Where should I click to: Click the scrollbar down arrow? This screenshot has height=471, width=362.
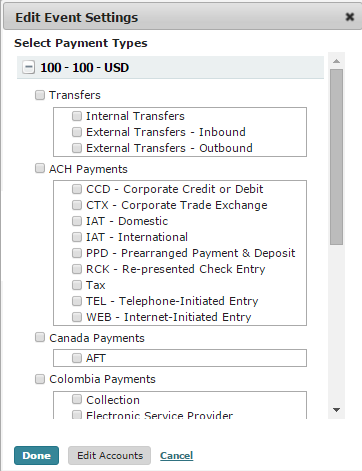point(336,410)
